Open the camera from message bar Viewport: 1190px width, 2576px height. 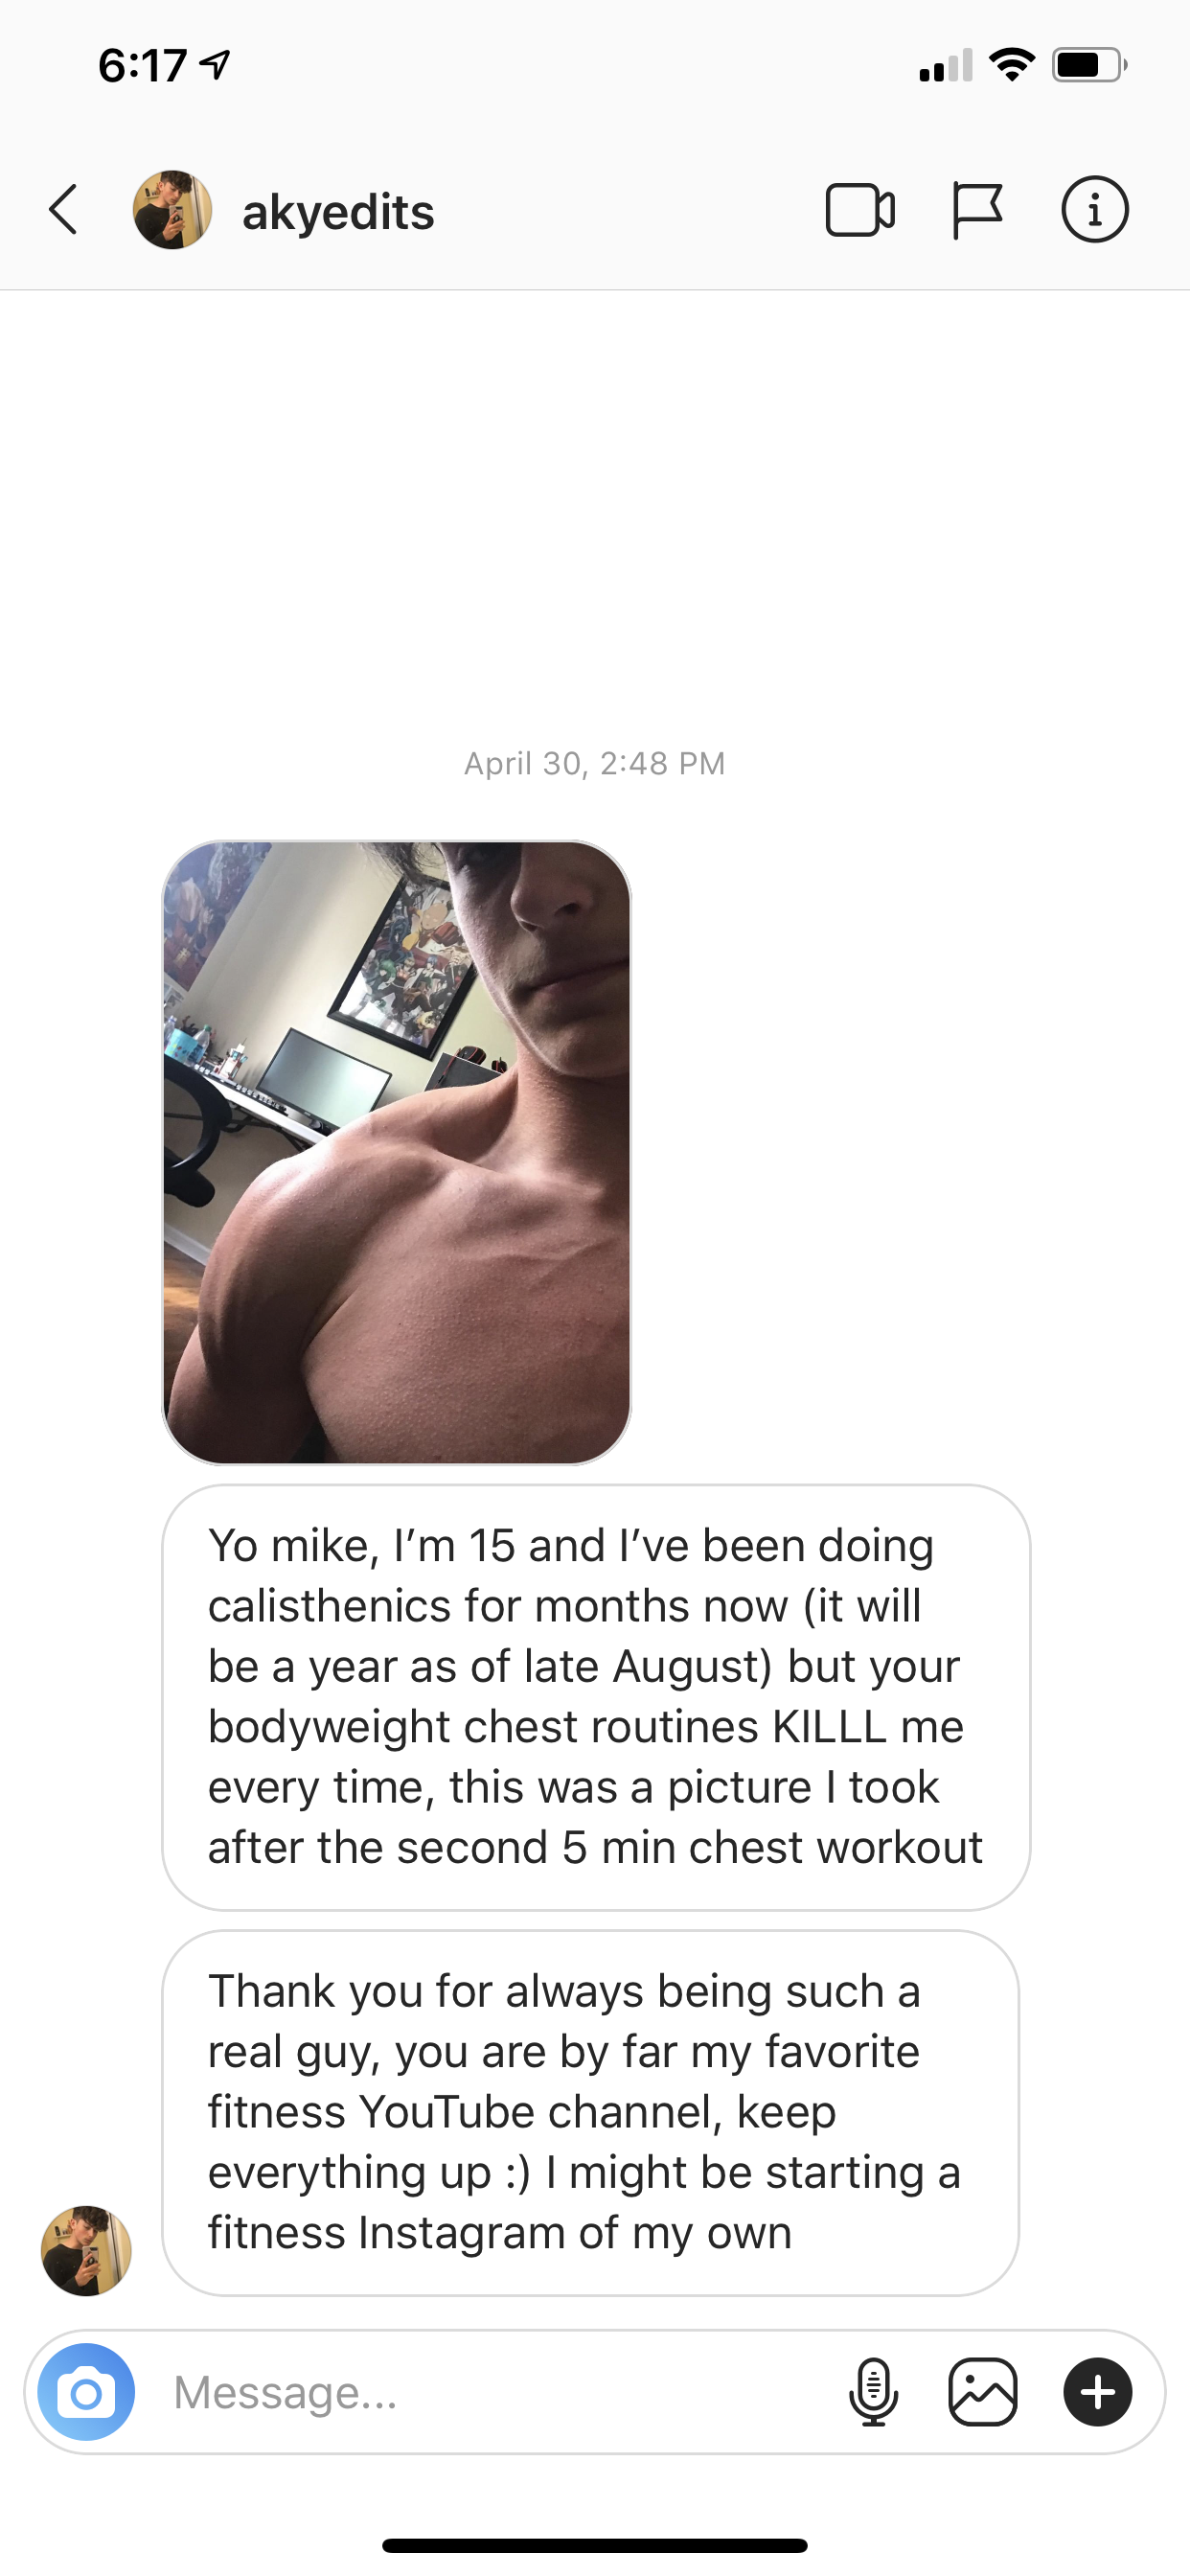click(x=86, y=2392)
